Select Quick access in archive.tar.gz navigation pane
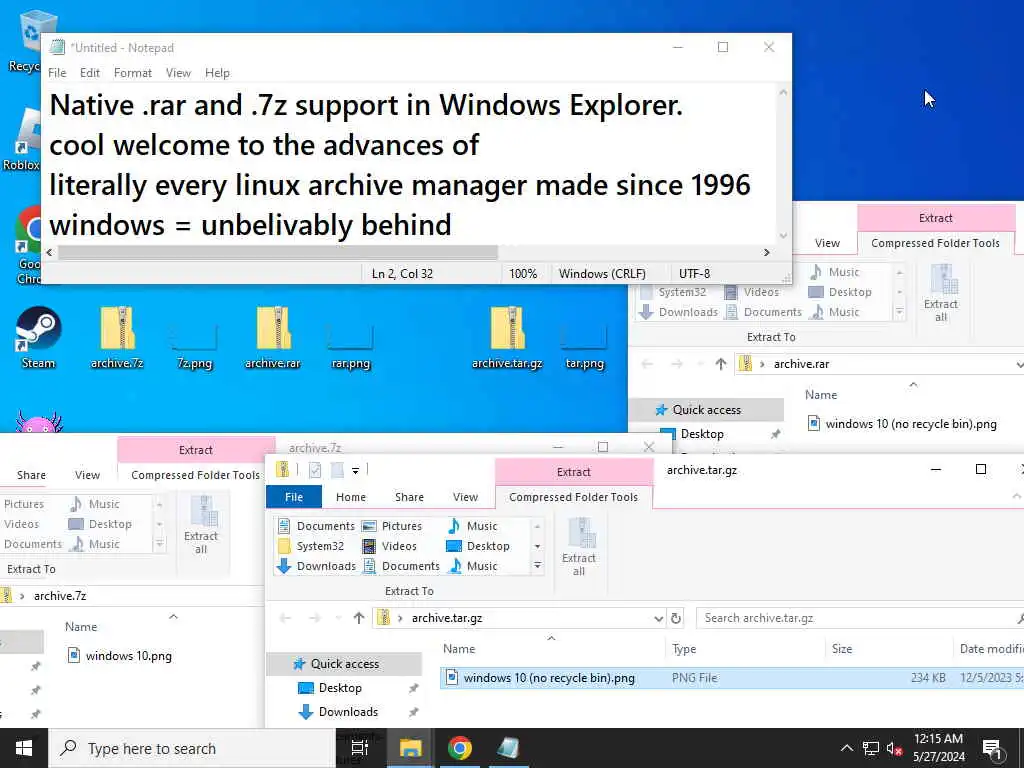This screenshot has width=1024, height=768. 344,664
